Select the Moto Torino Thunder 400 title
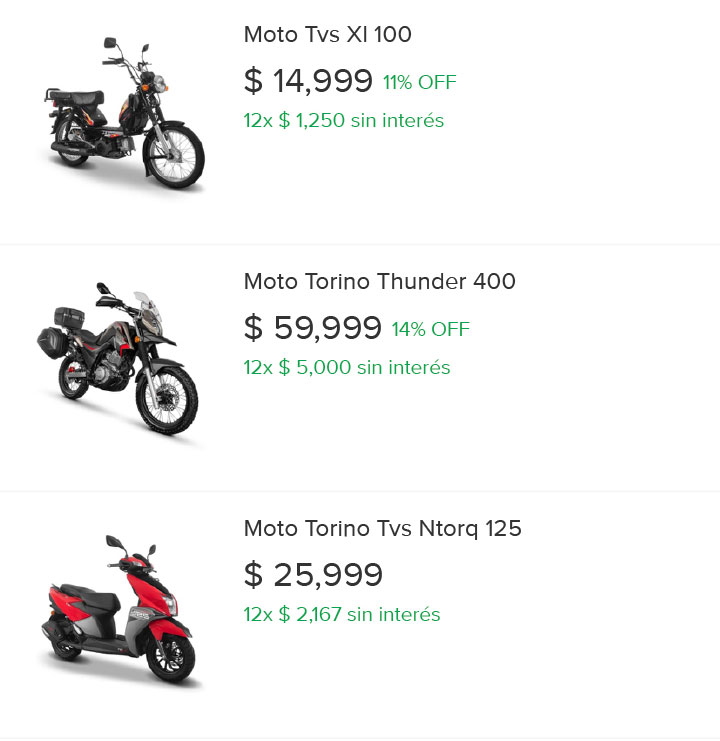 coord(379,282)
